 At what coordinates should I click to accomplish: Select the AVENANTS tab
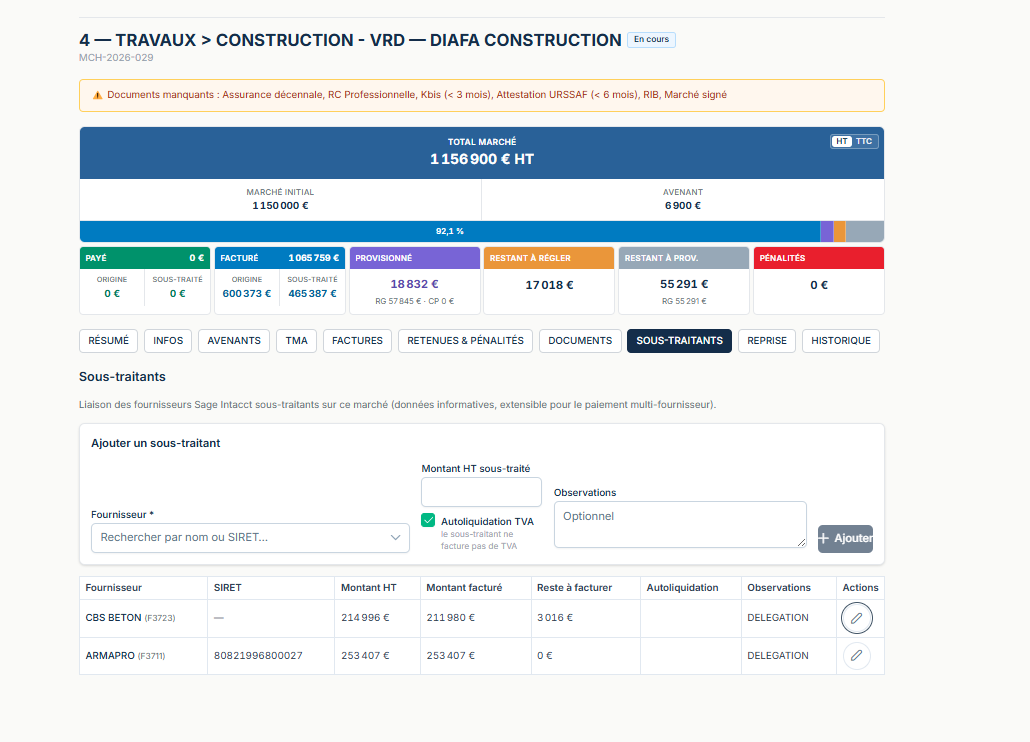click(234, 341)
